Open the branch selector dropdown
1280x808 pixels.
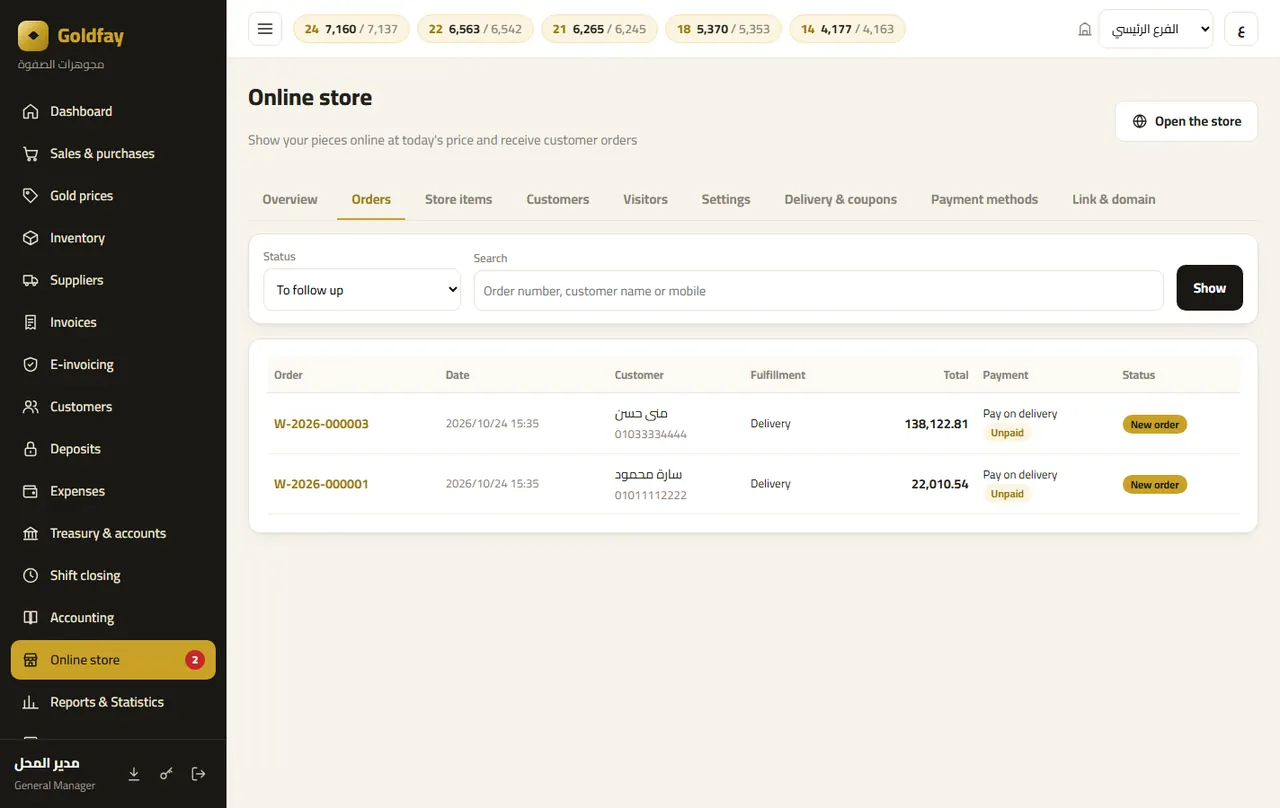tap(1155, 29)
